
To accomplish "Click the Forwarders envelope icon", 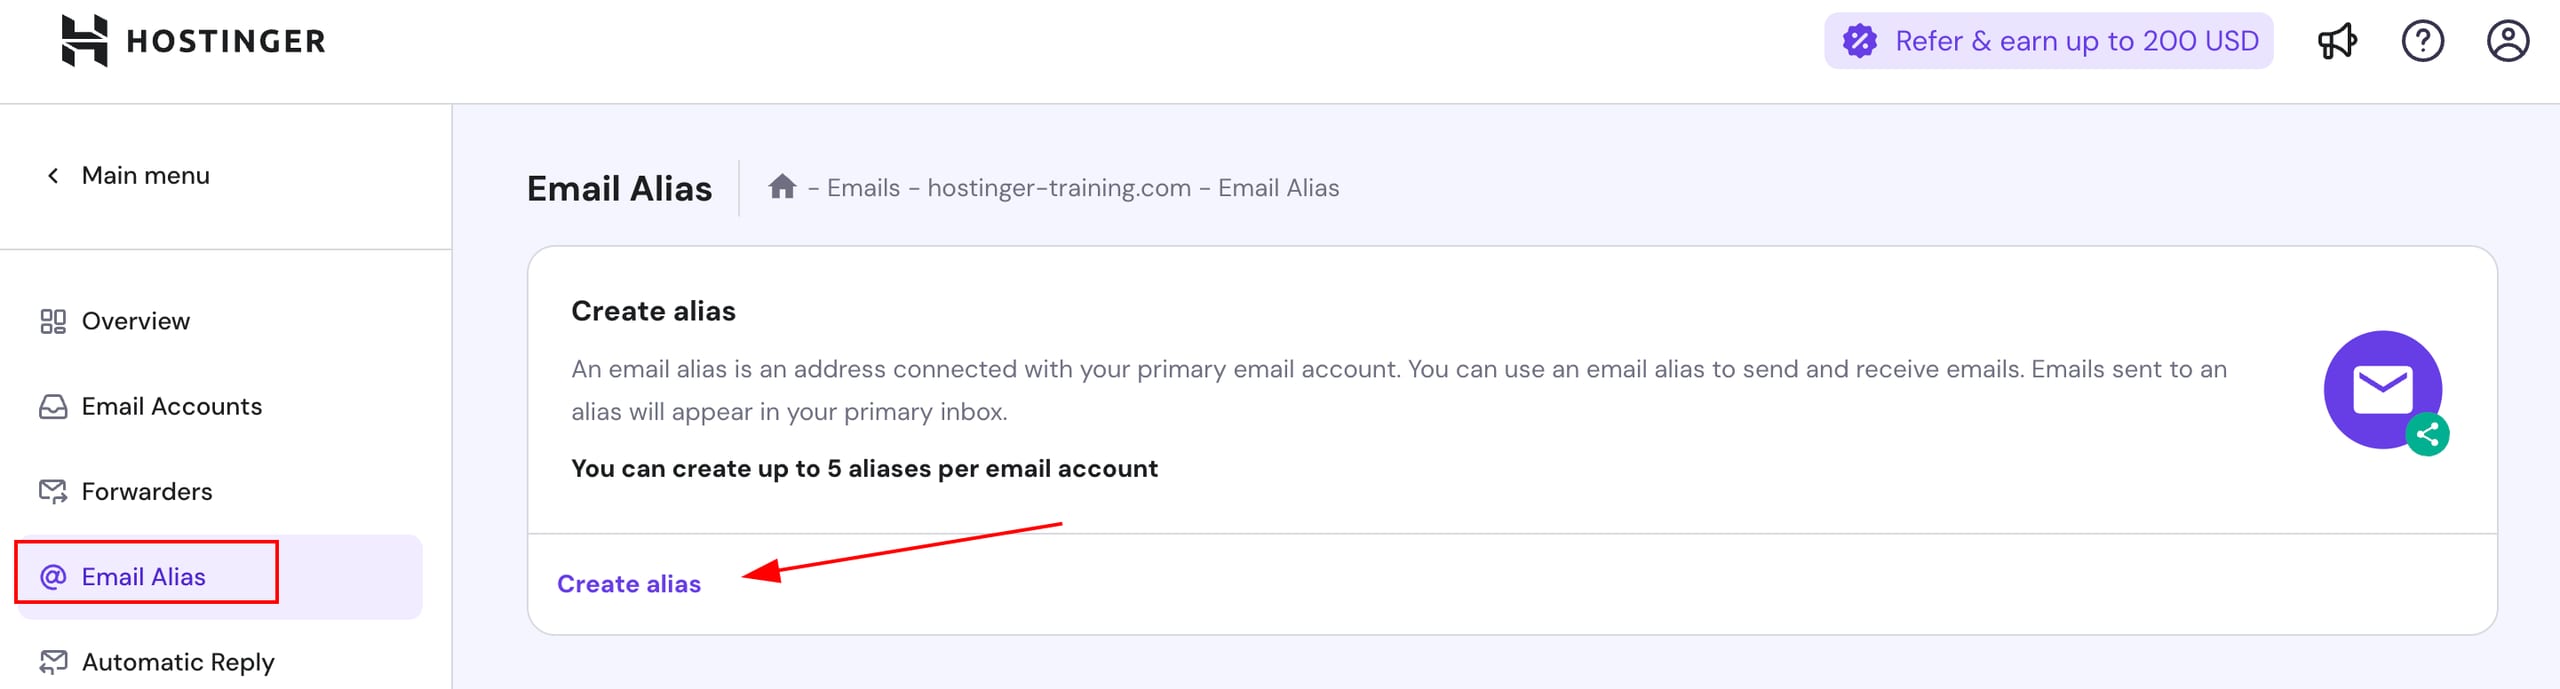I will point(53,492).
